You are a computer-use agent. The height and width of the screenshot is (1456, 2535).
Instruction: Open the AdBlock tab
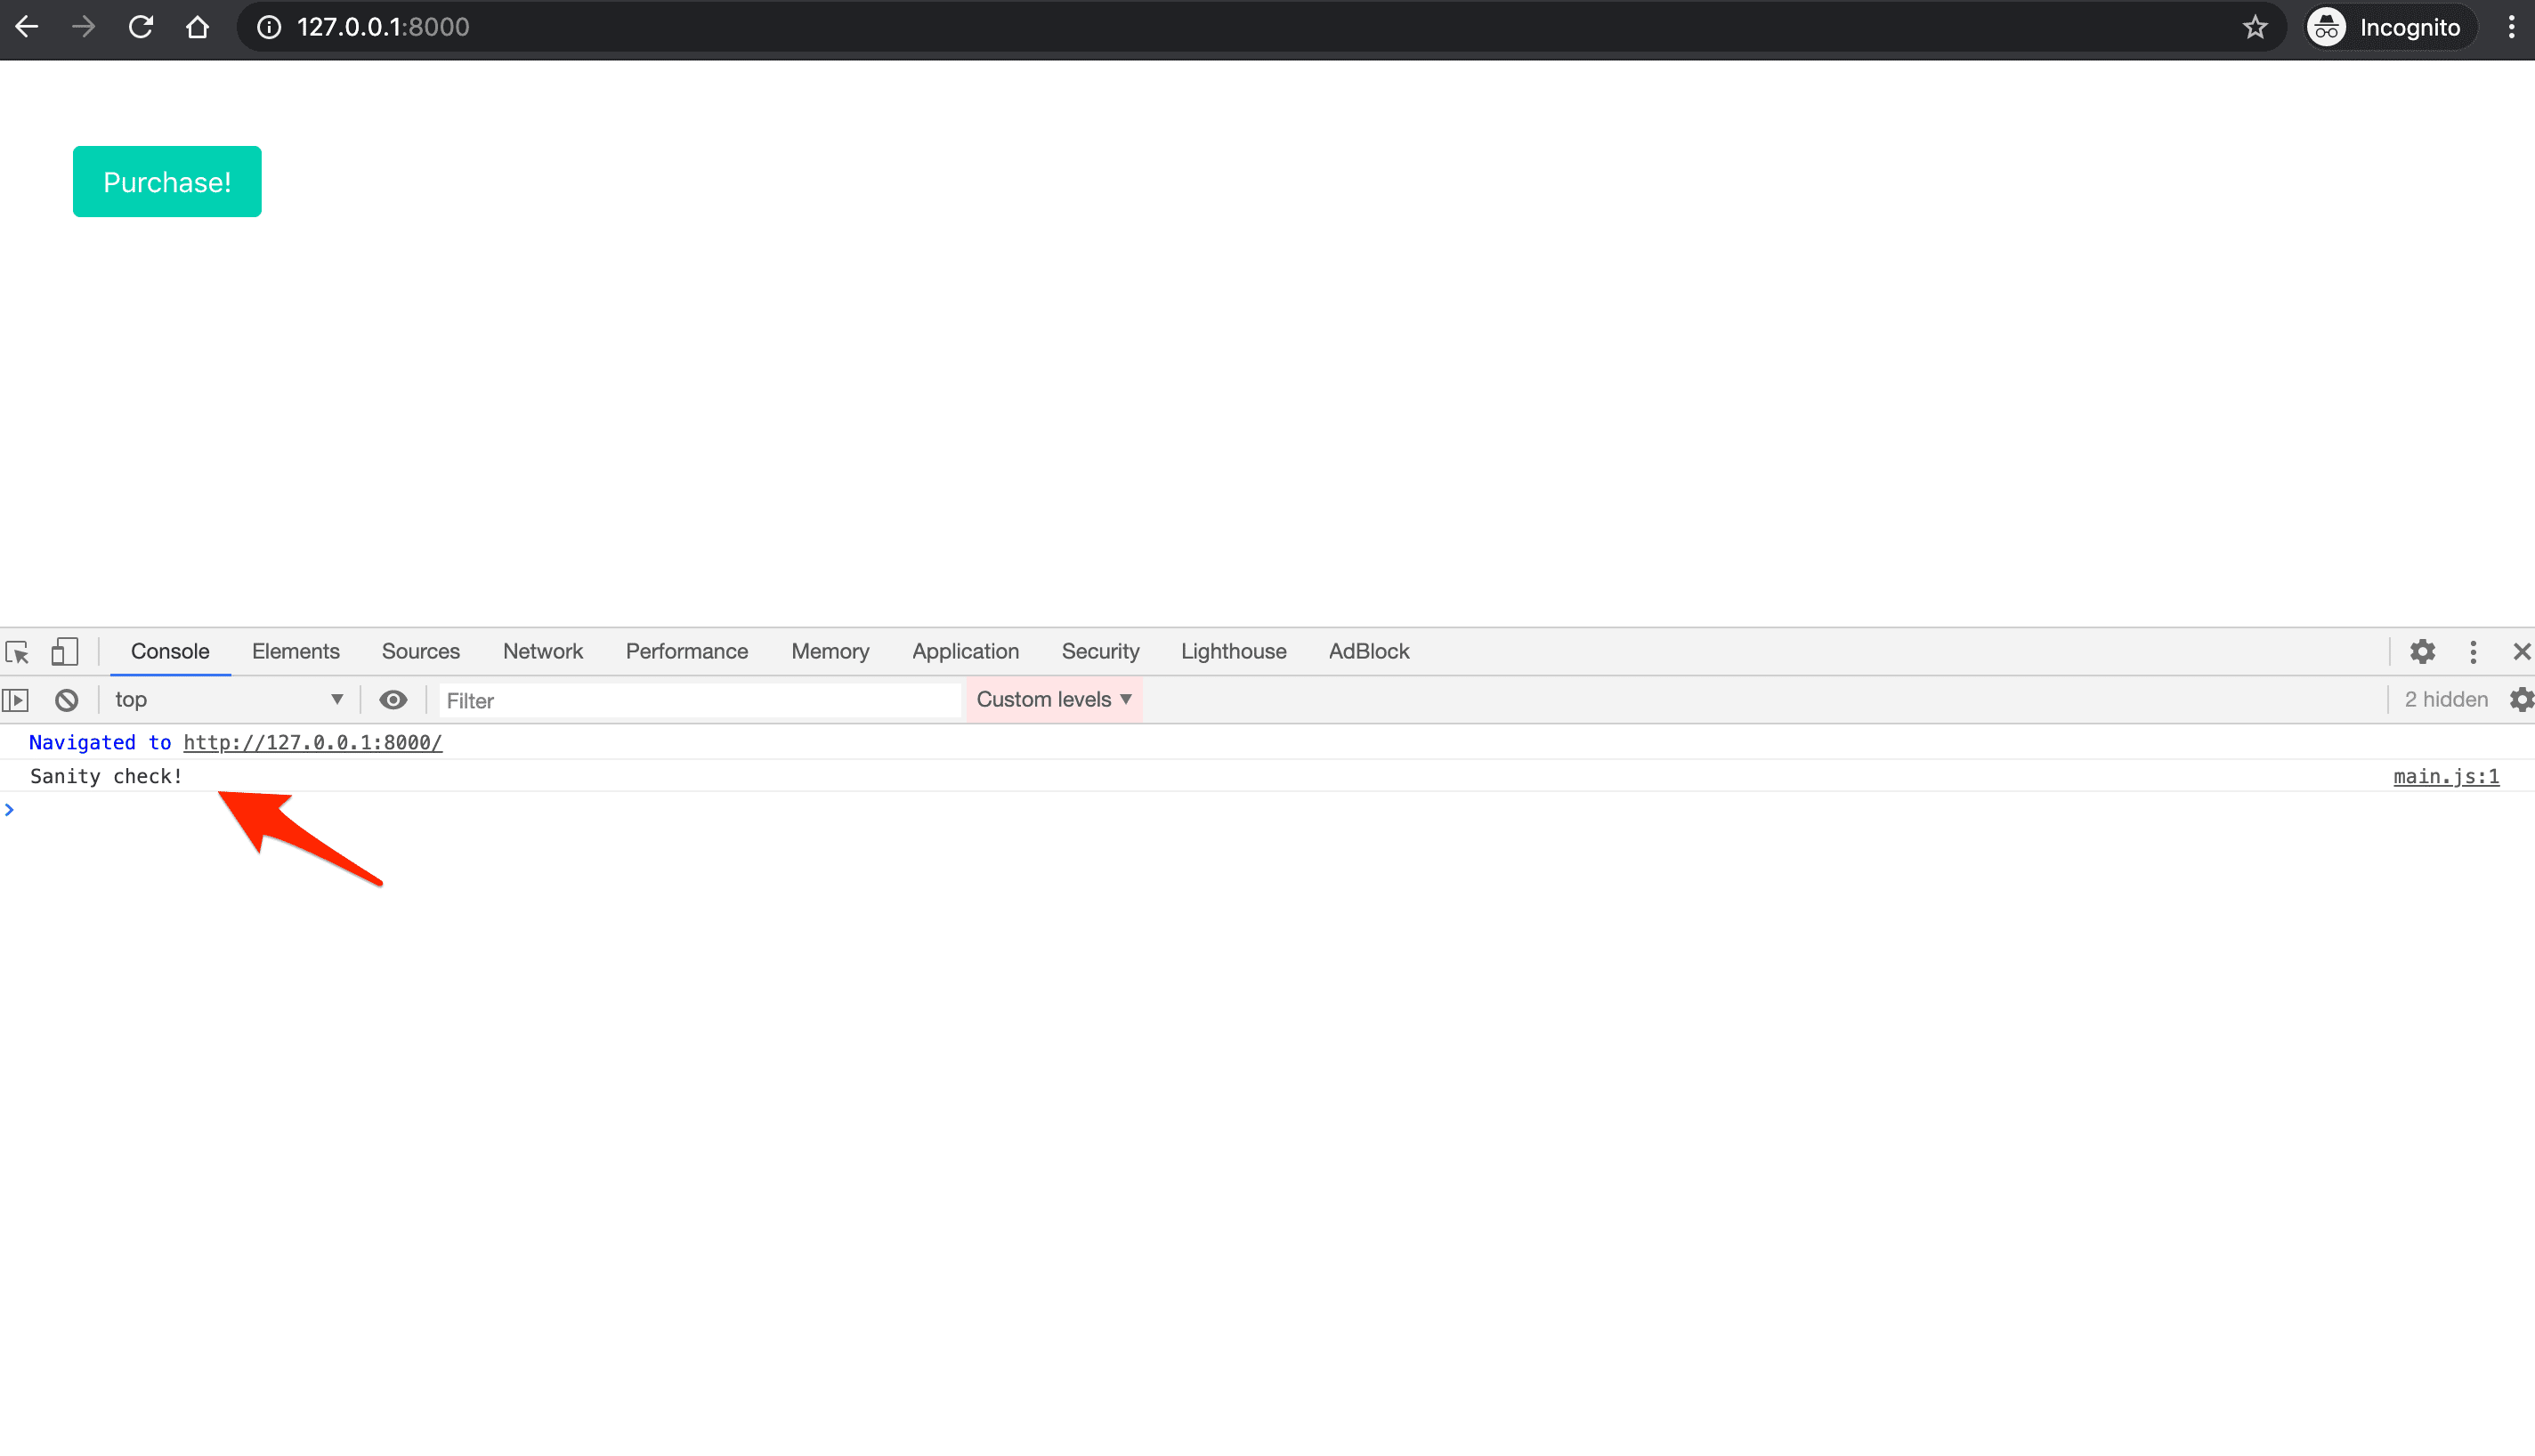(x=1368, y=651)
